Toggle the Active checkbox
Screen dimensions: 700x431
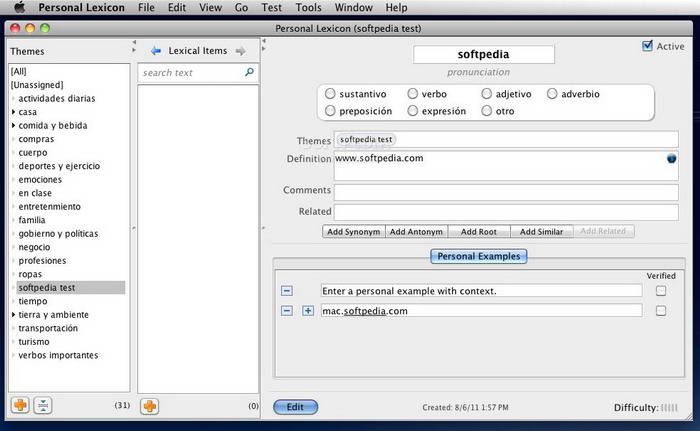(647, 46)
